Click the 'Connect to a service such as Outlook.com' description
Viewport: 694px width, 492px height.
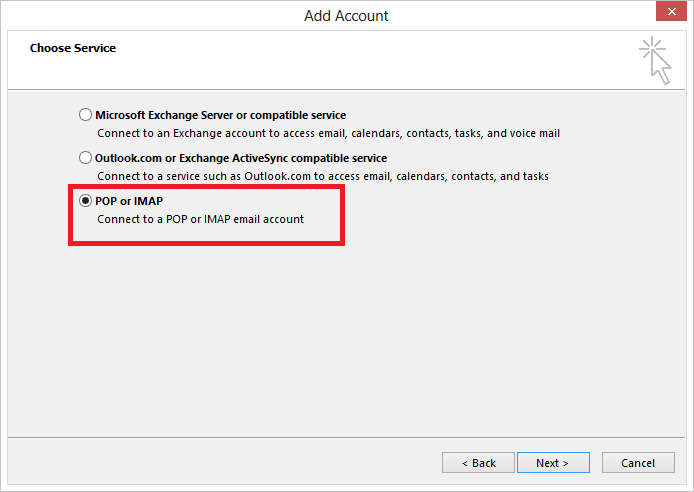(322, 176)
